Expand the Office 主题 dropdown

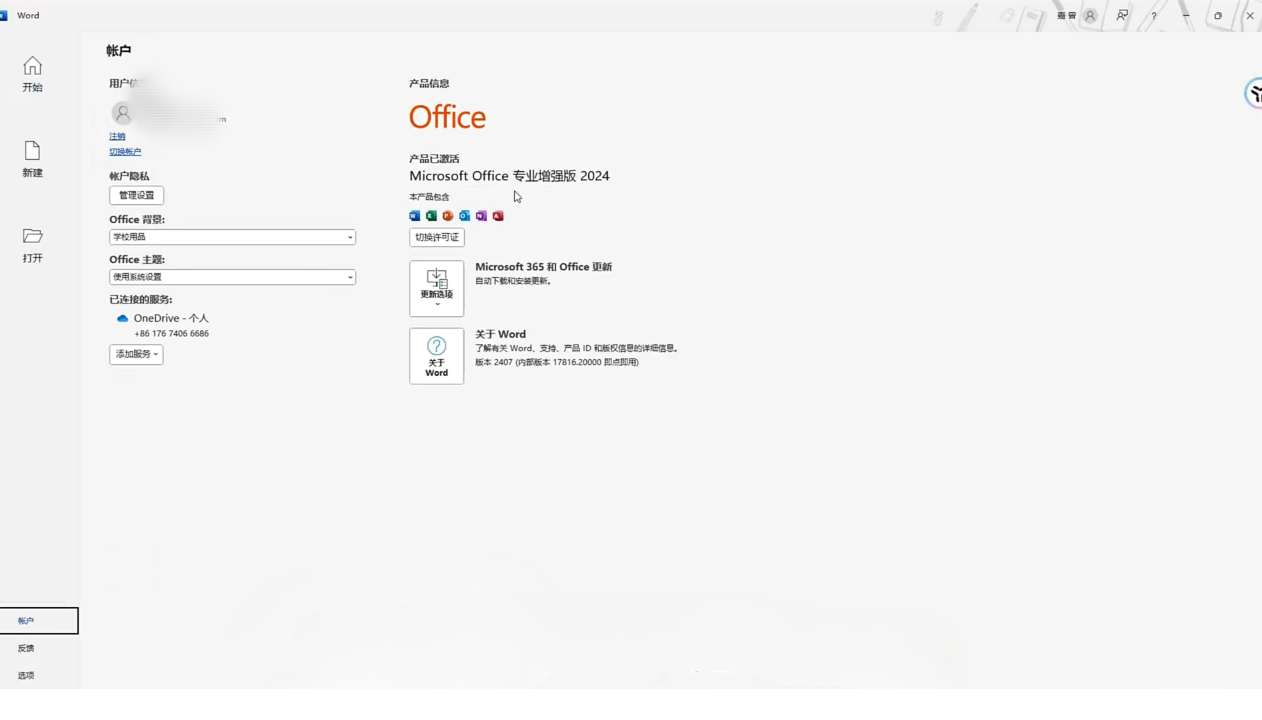(232, 277)
